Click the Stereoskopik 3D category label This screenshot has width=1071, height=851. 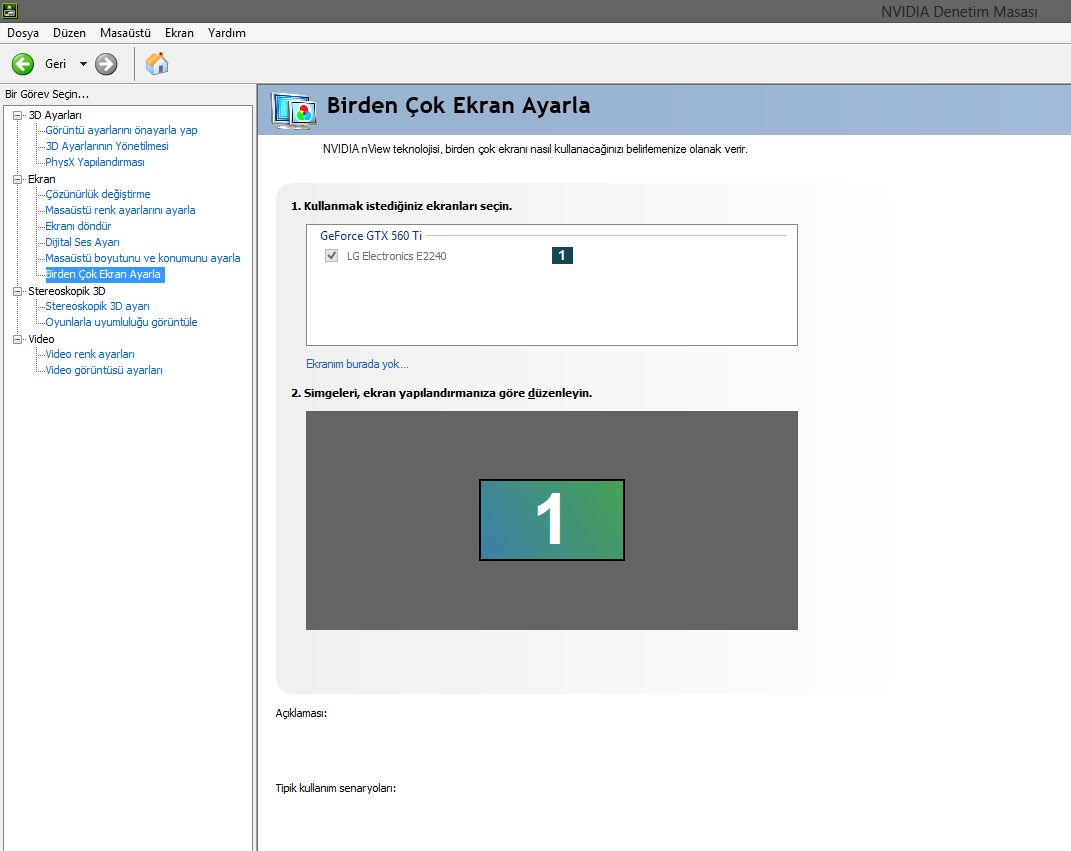(x=67, y=291)
